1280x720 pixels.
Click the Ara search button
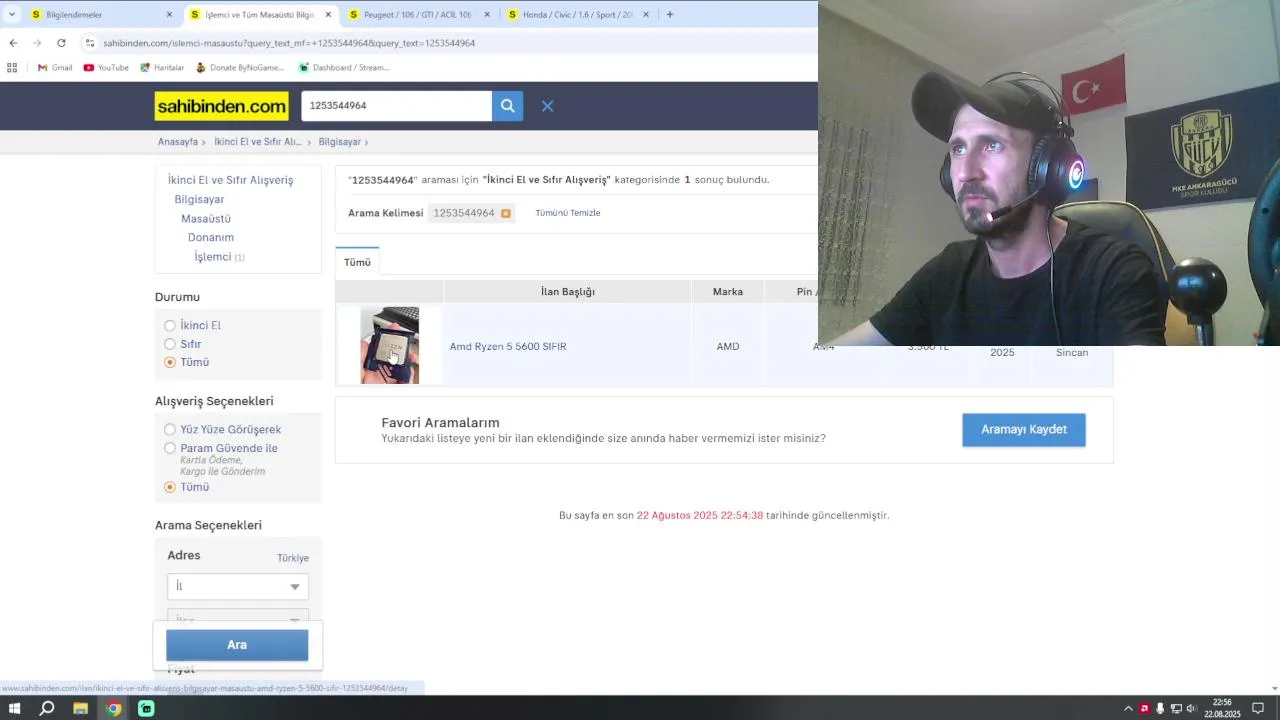tap(237, 645)
